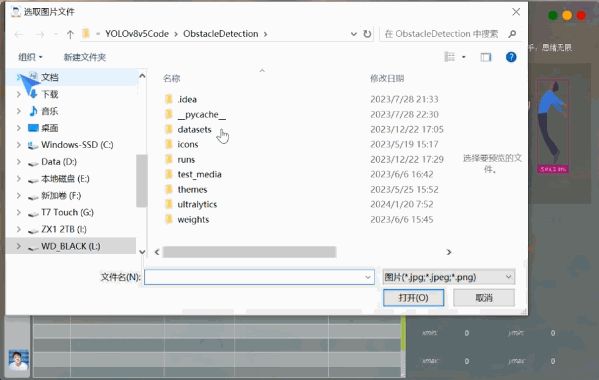Click the file list scroll right arrow
The image size is (599, 380).
pos(449,252)
